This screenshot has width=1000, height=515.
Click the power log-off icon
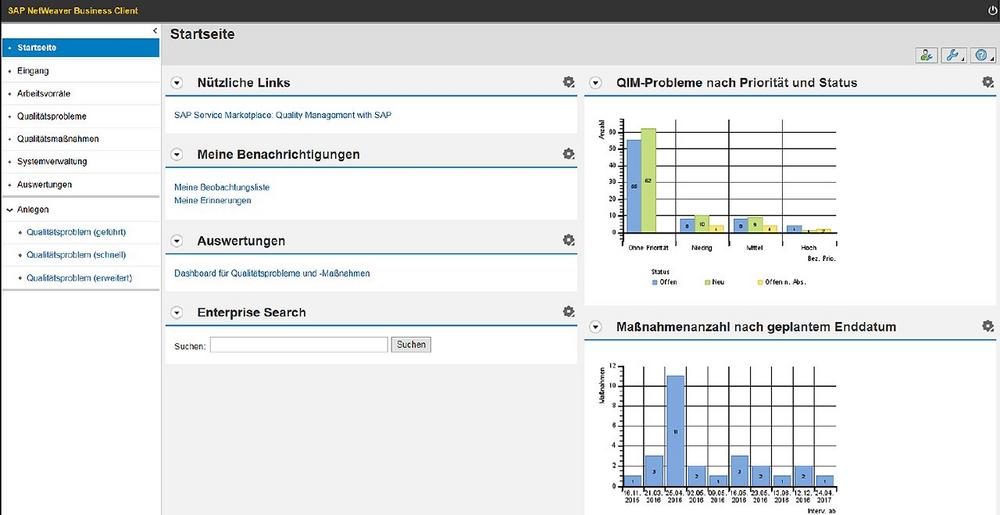tap(992, 11)
